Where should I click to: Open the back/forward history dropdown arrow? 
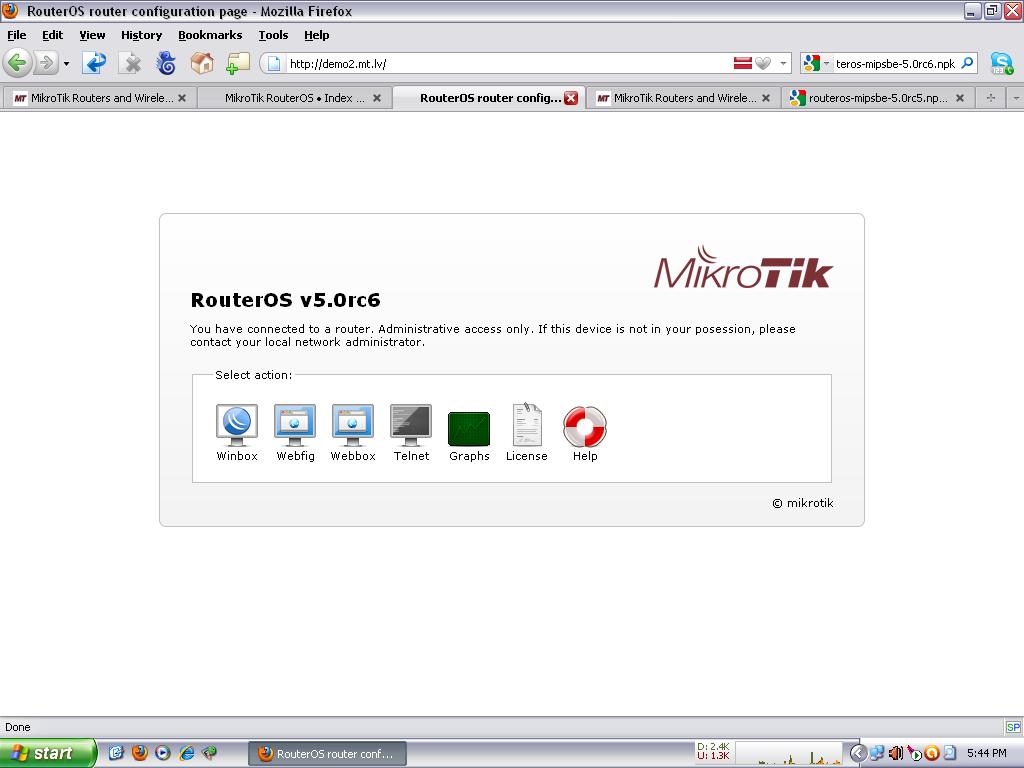(x=66, y=64)
